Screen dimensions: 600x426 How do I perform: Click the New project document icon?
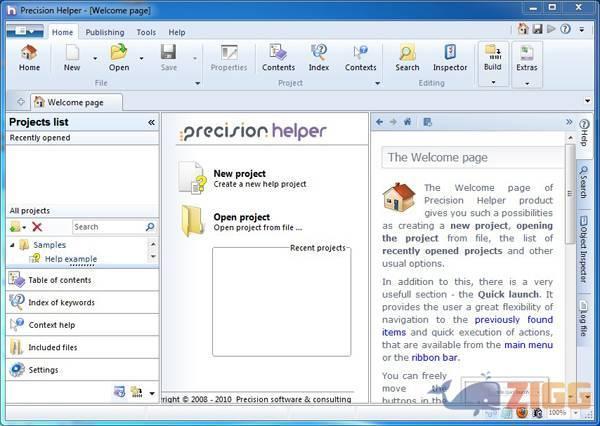pyautogui.click(x=192, y=178)
